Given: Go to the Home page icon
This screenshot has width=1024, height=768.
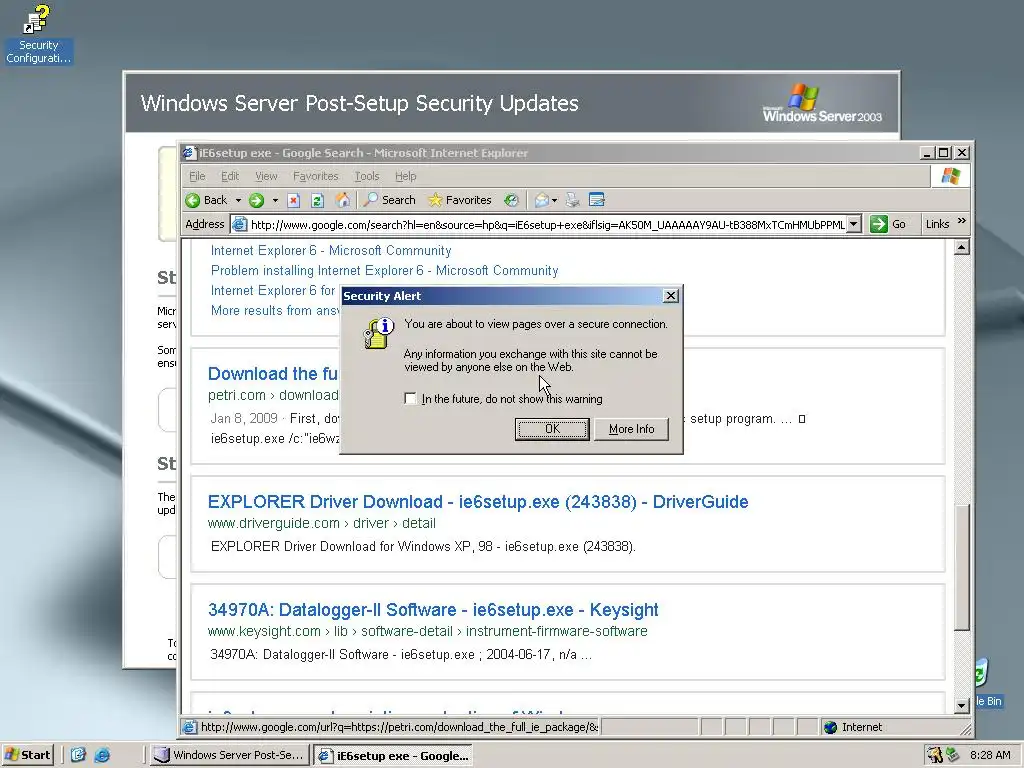Looking at the screenshot, I should coord(342,200).
